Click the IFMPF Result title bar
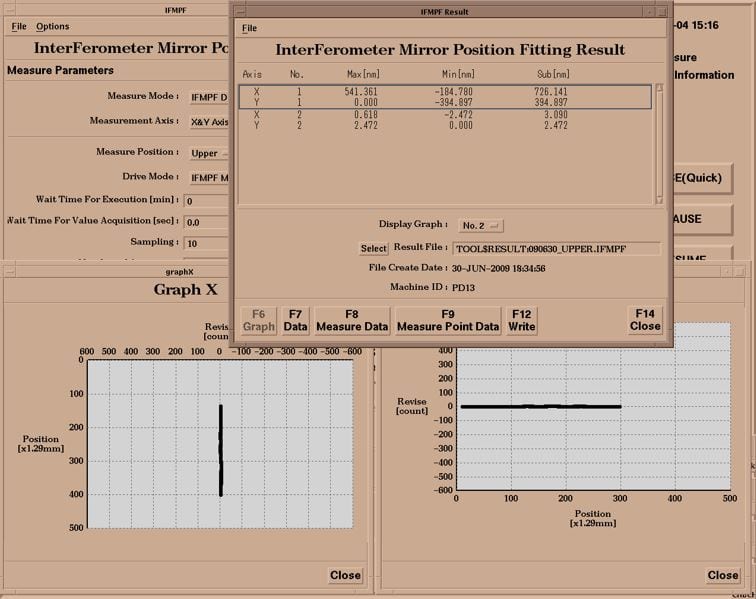This screenshot has height=599, width=756. tap(444, 12)
